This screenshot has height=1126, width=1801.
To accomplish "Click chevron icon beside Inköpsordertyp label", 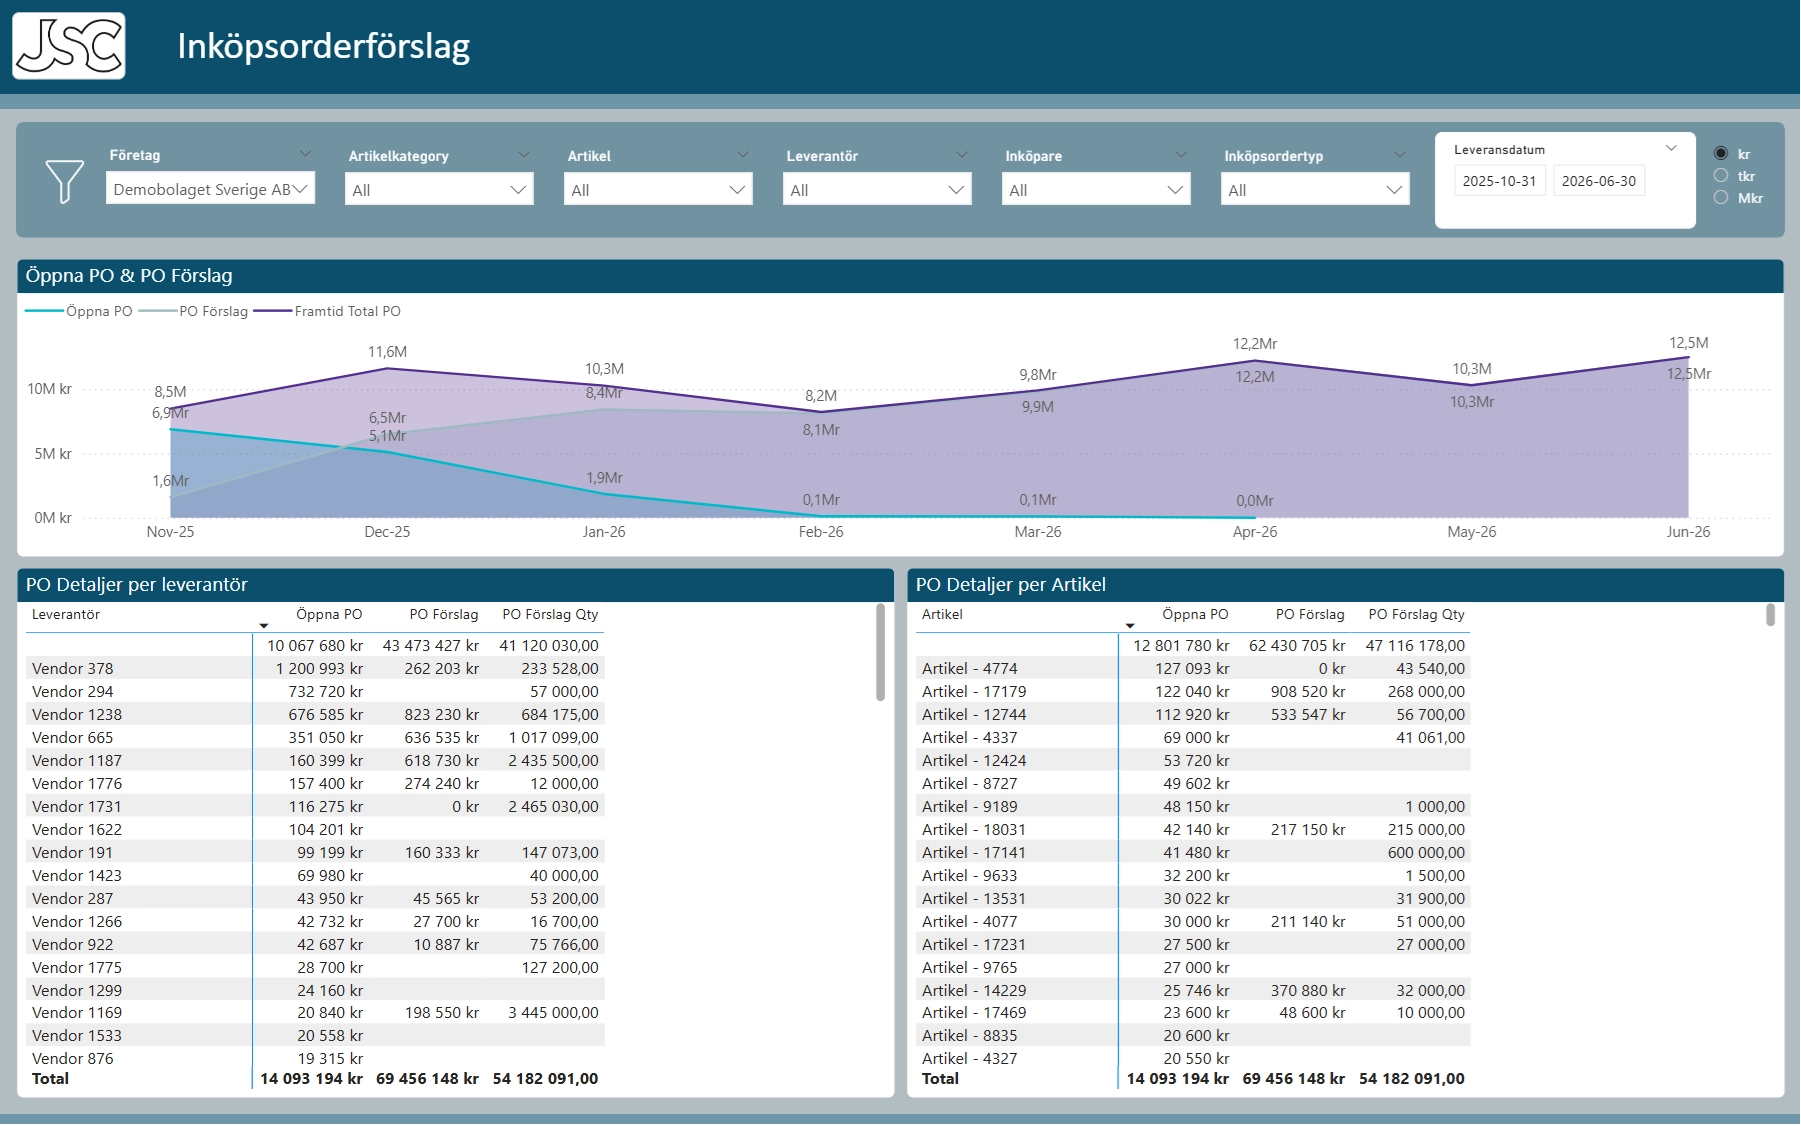I will (x=1400, y=155).
